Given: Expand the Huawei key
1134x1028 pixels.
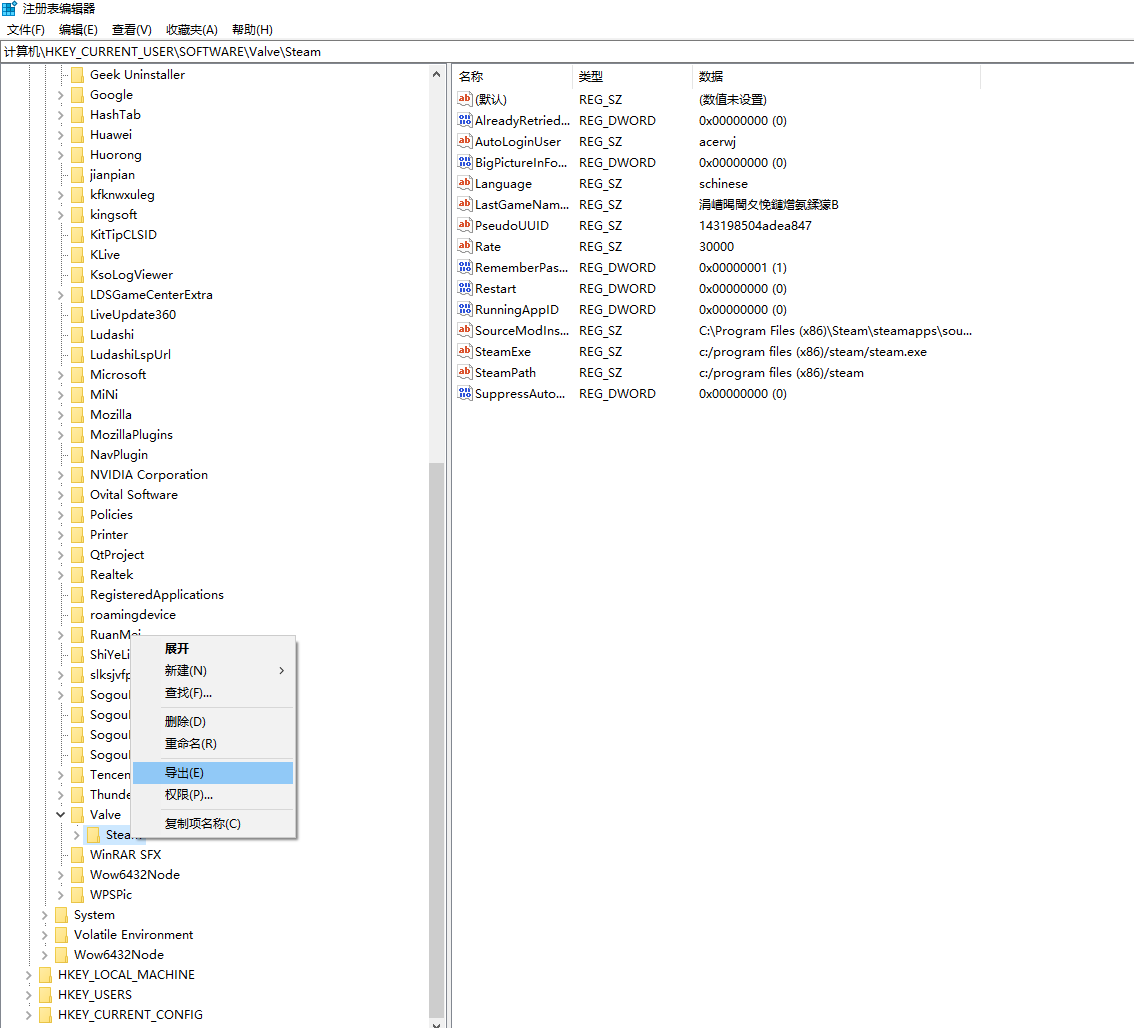Looking at the screenshot, I should pos(61,135).
